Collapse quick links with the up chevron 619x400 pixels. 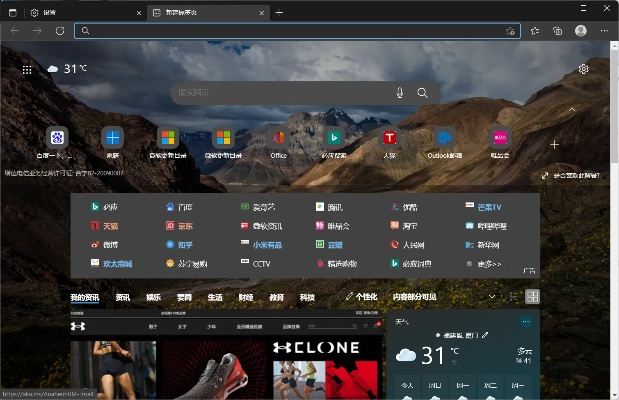[572, 109]
